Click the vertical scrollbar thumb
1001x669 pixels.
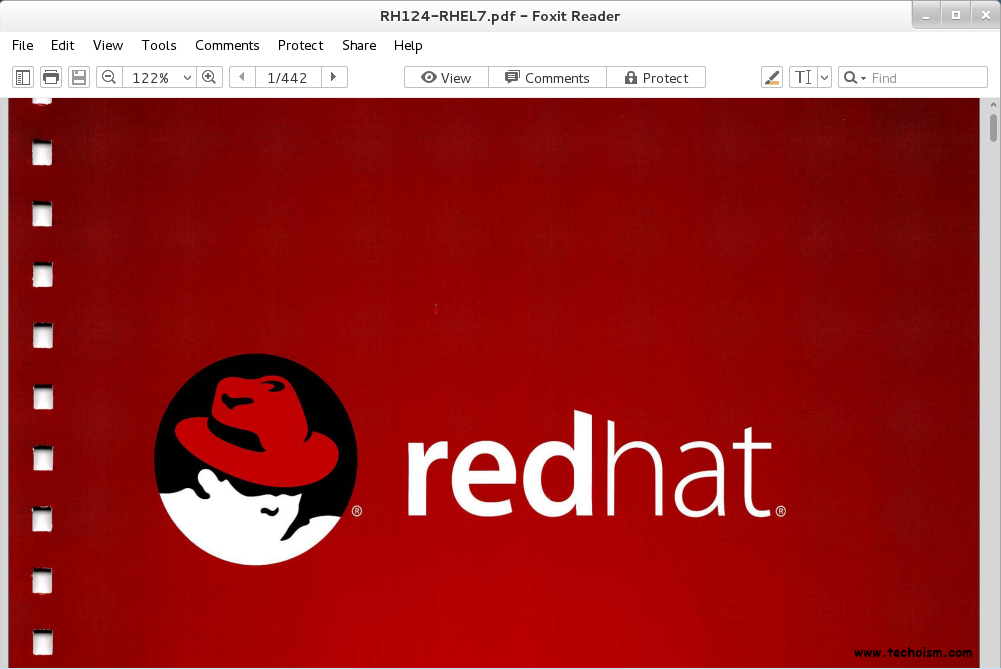coord(993,128)
